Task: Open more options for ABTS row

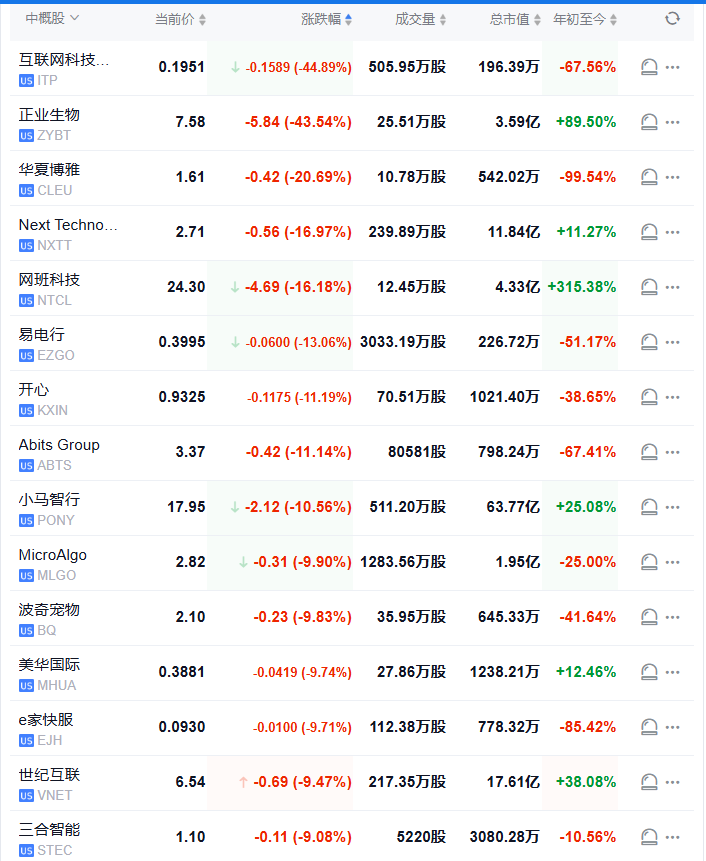Action: 673,452
